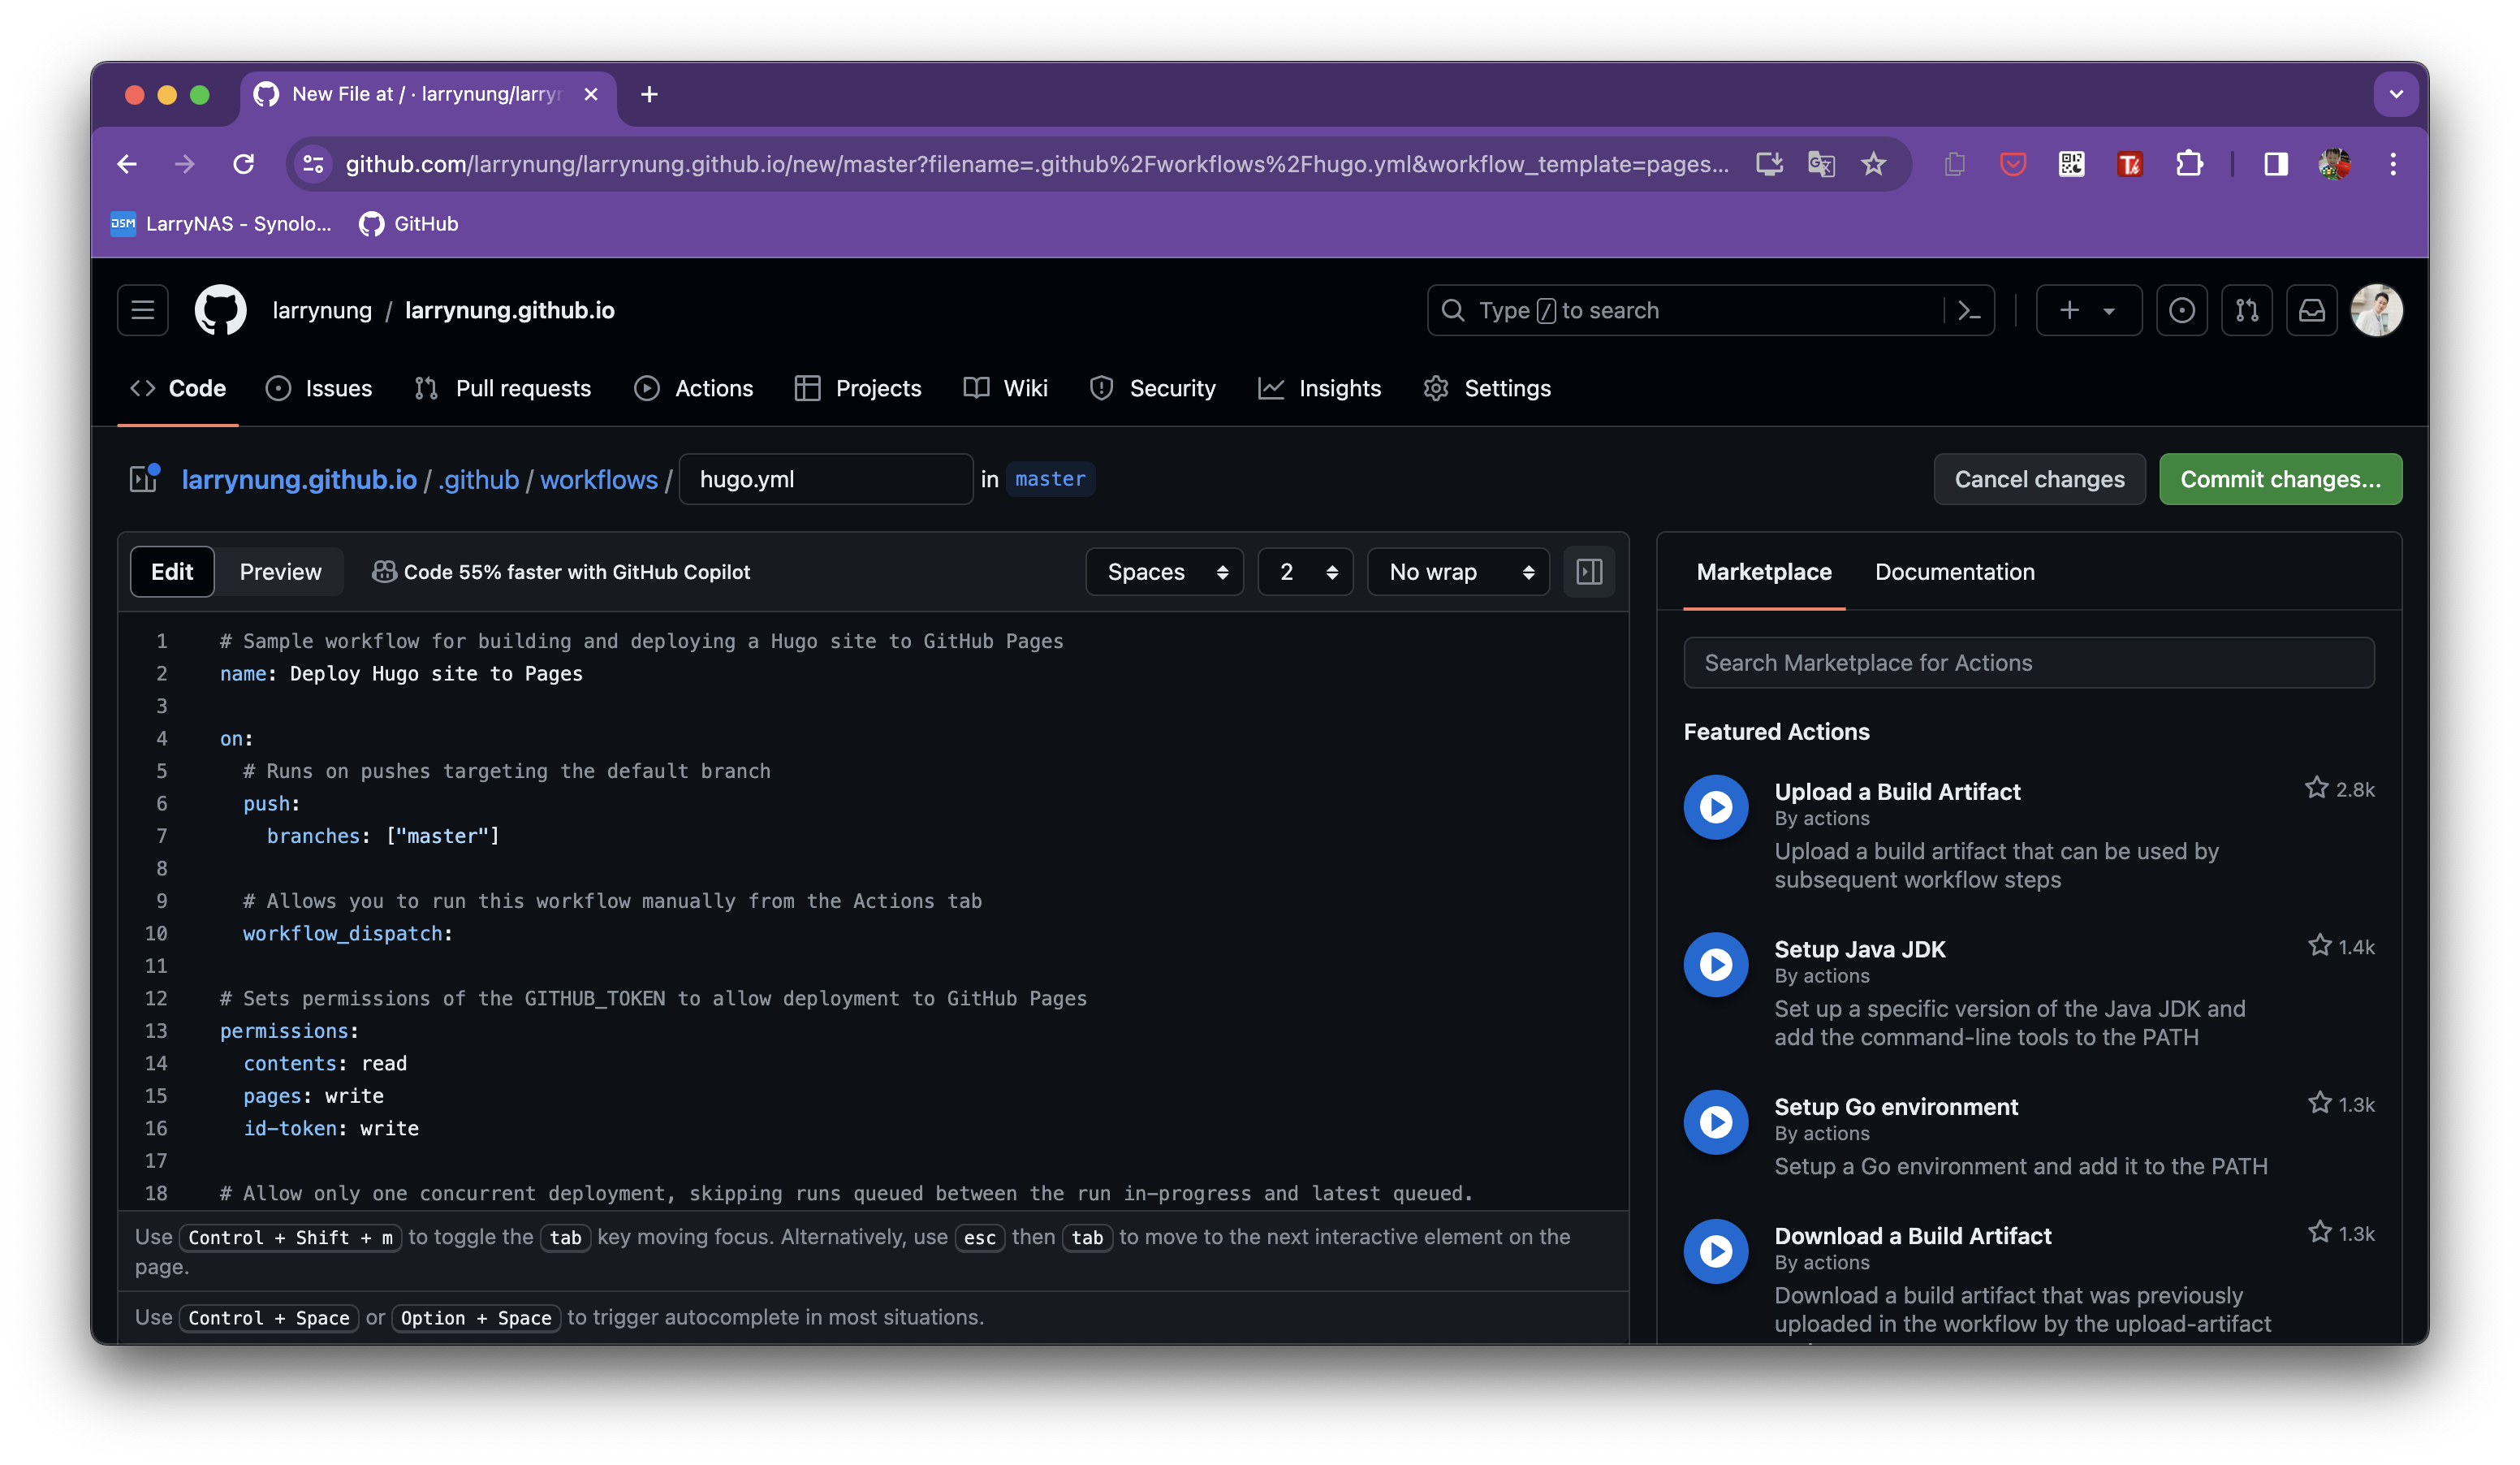Reload the page with the refresh icon

pyautogui.click(x=243, y=164)
